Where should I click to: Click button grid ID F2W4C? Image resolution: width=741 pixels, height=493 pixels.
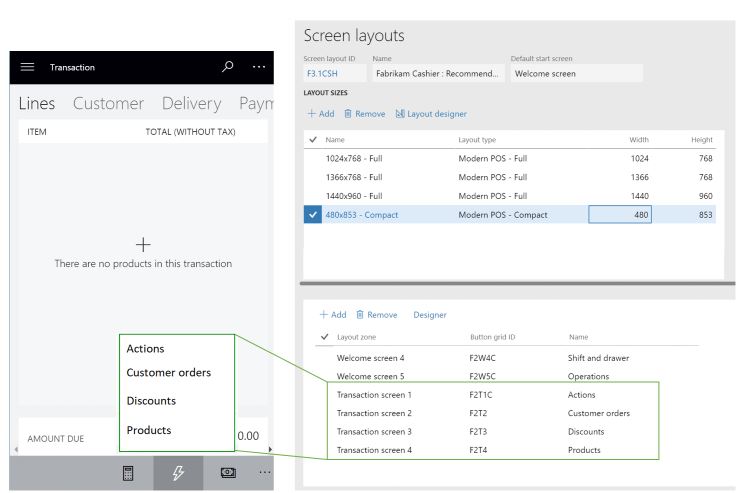pyautogui.click(x=482, y=358)
